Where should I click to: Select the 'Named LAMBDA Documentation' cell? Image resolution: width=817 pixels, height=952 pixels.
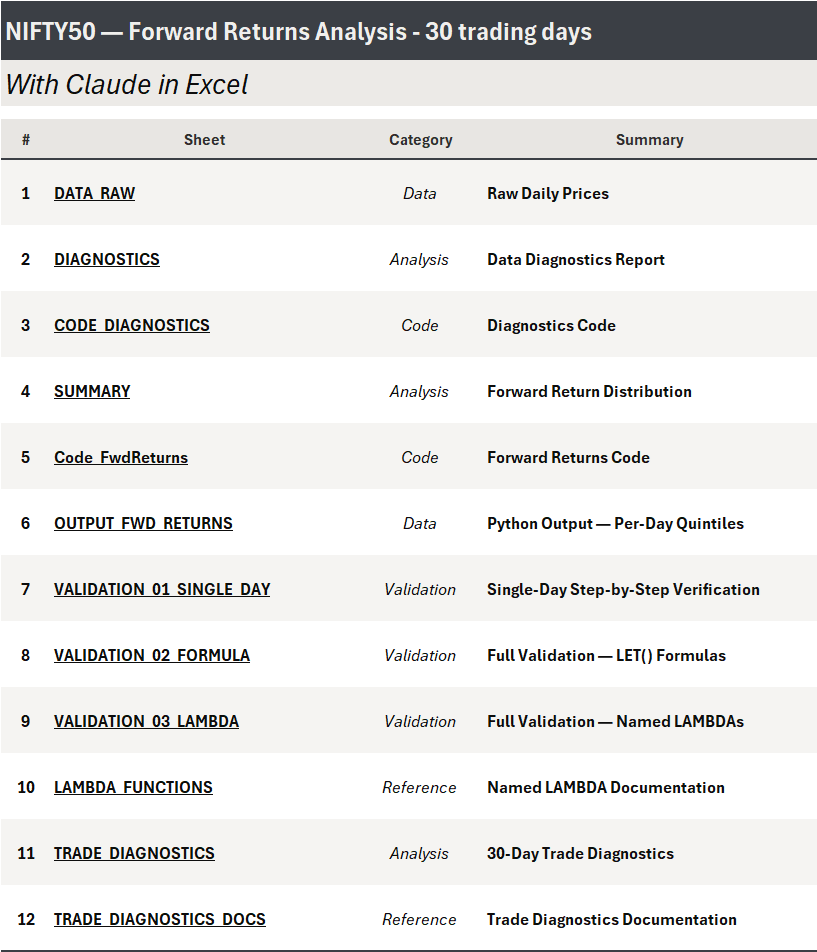pyautogui.click(x=606, y=787)
